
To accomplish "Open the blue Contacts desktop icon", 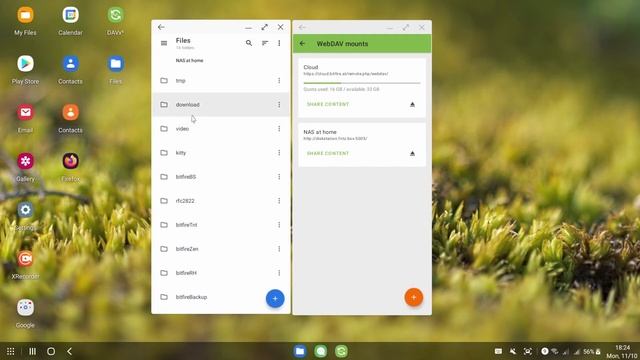I will point(70,64).
